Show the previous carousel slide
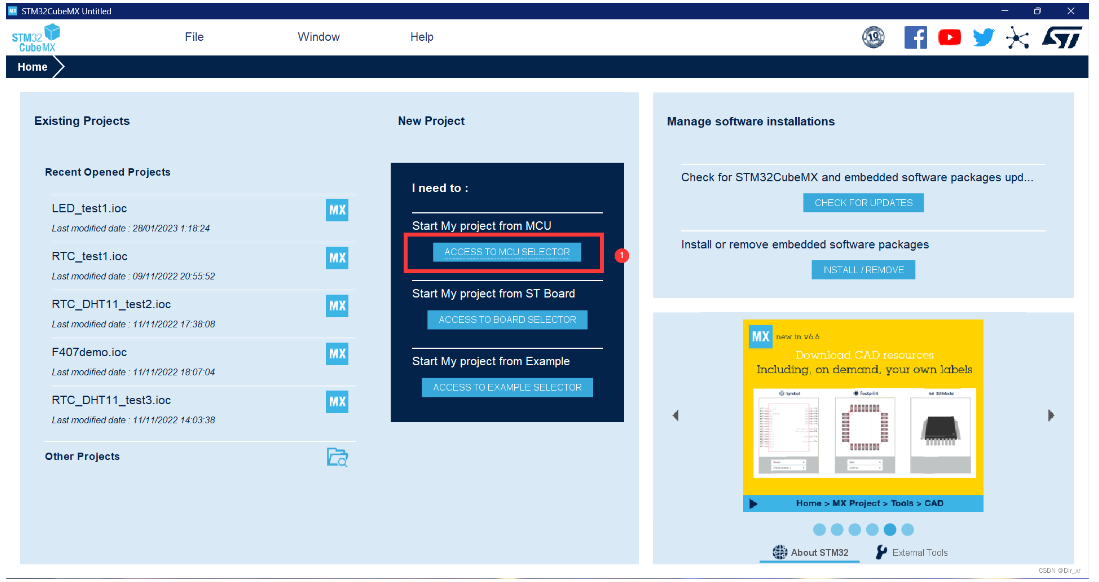 tap(676, 415)
